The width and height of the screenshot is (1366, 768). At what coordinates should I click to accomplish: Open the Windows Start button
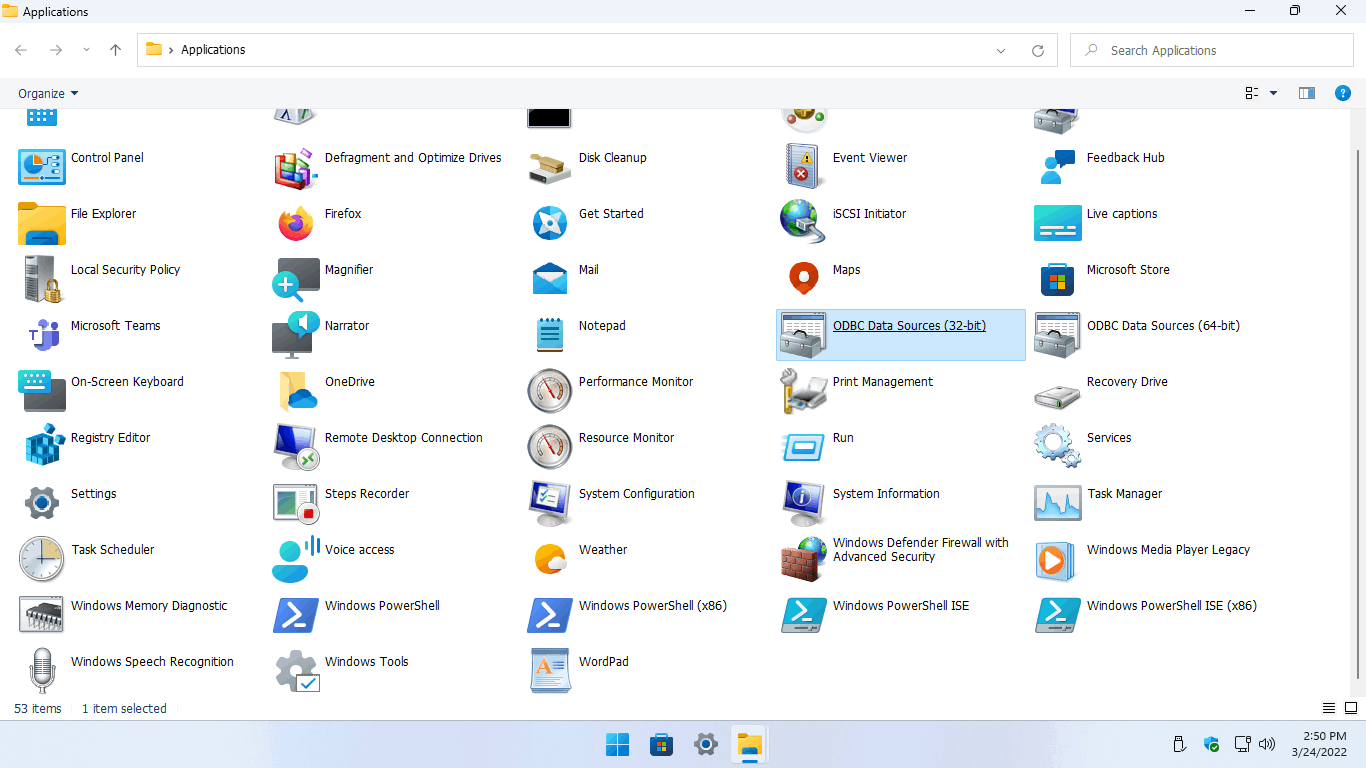click(x=617, y=744)
